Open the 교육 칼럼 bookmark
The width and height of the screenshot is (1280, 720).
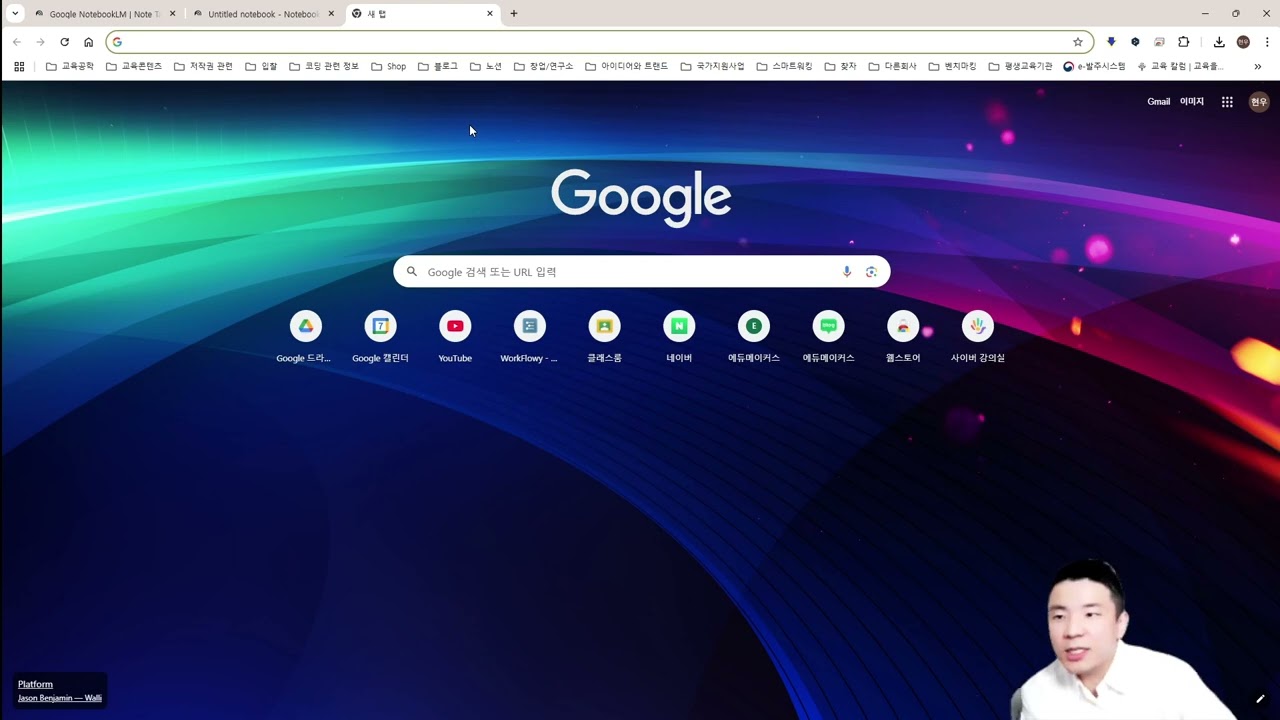[1181, 67]
